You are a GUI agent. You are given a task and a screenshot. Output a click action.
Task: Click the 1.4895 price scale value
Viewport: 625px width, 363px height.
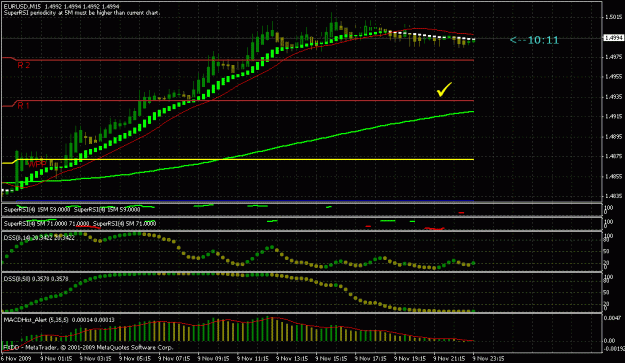tap(614, 137)
